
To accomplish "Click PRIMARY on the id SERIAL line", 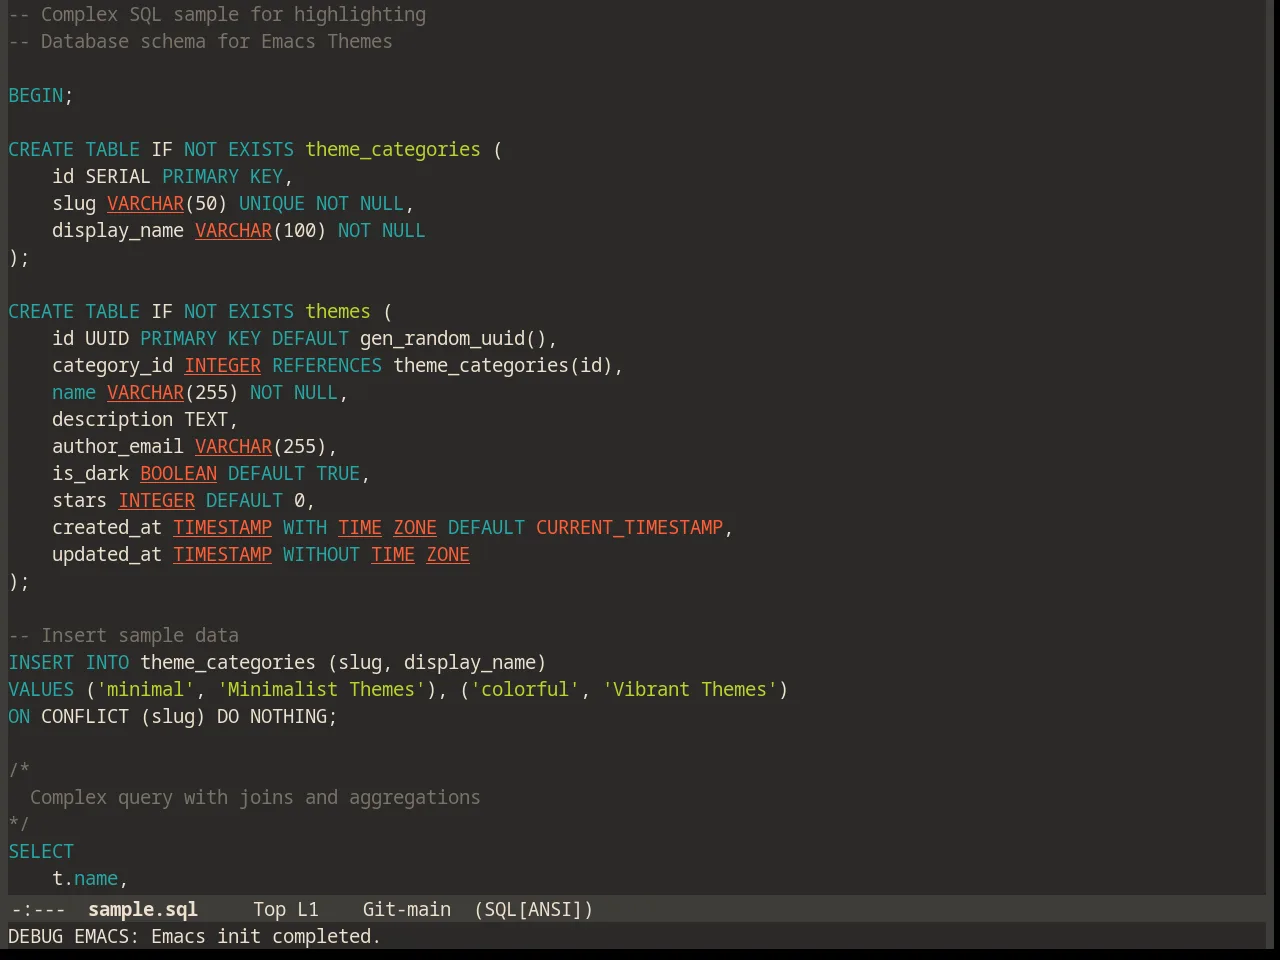I will [201, 176].
